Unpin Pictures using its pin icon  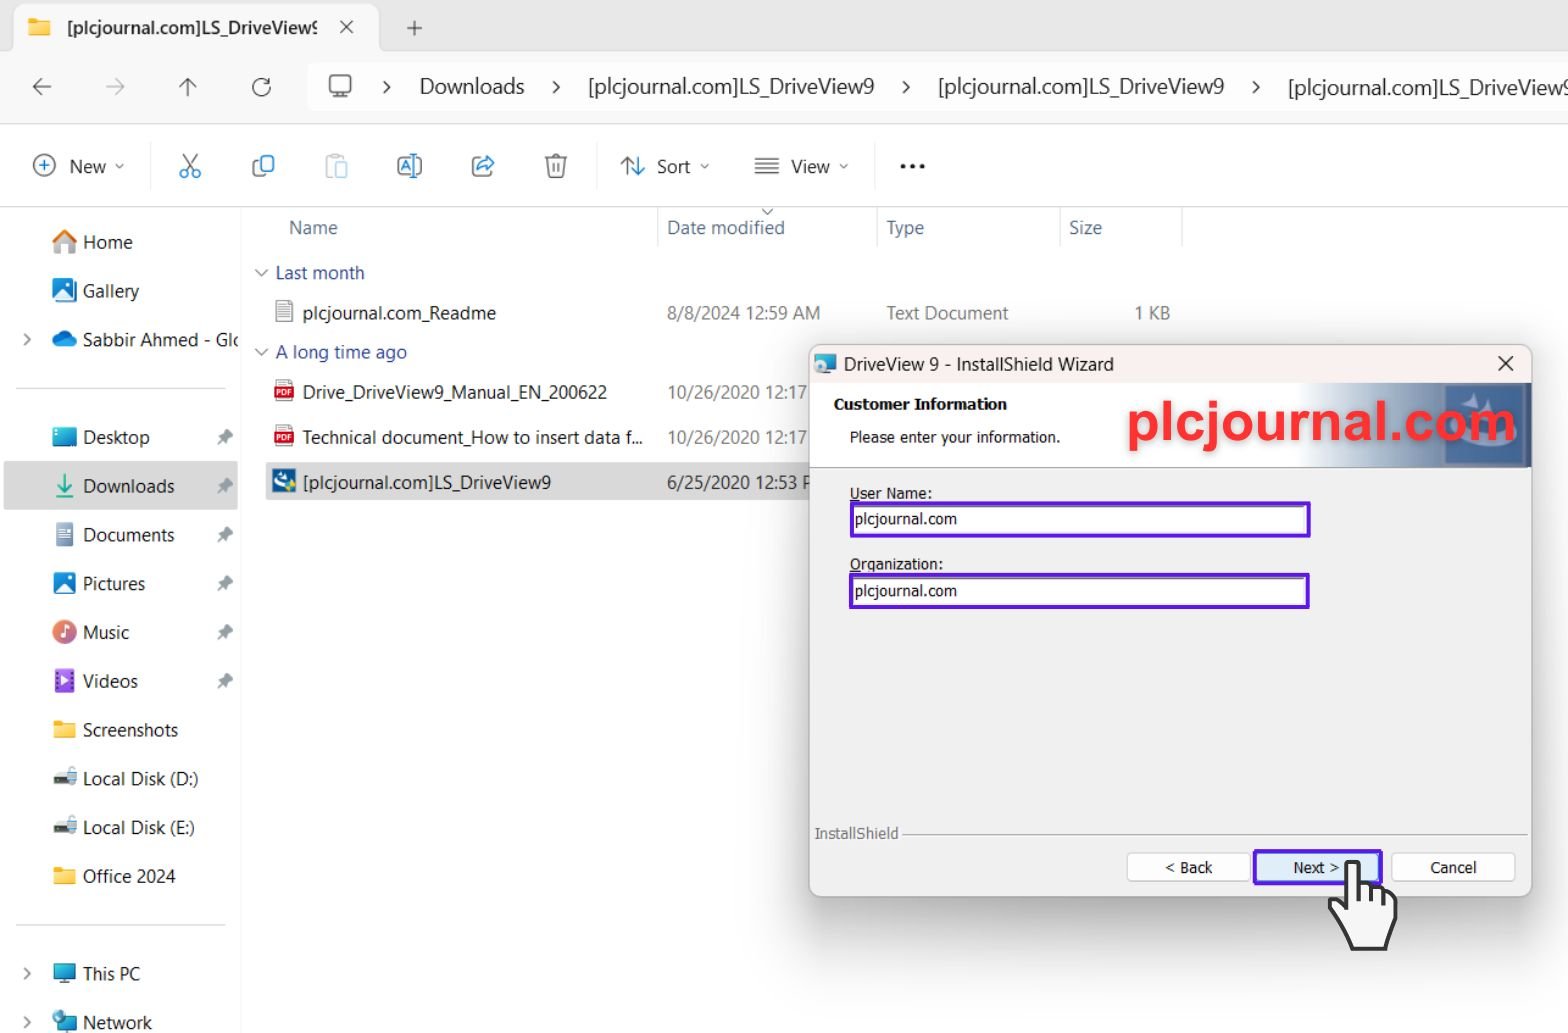(225, 584)
